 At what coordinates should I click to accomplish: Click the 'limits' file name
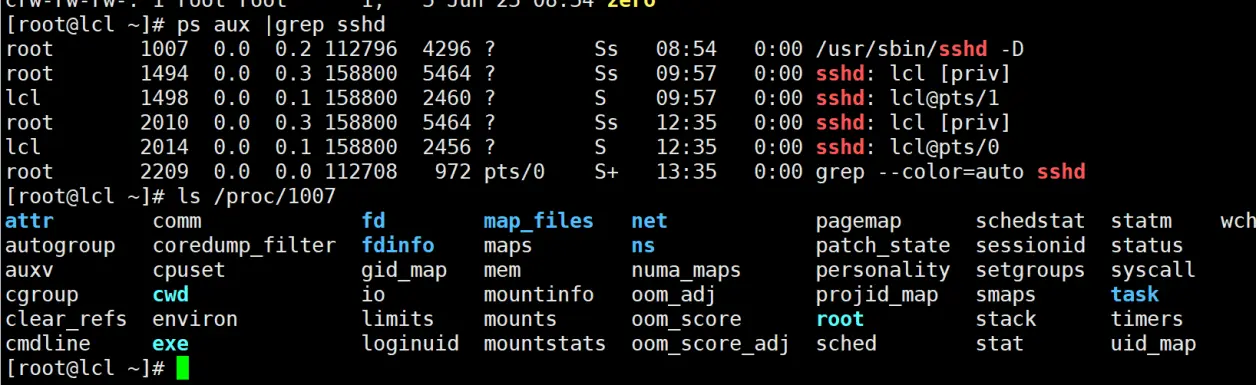(x=398, y=319)
